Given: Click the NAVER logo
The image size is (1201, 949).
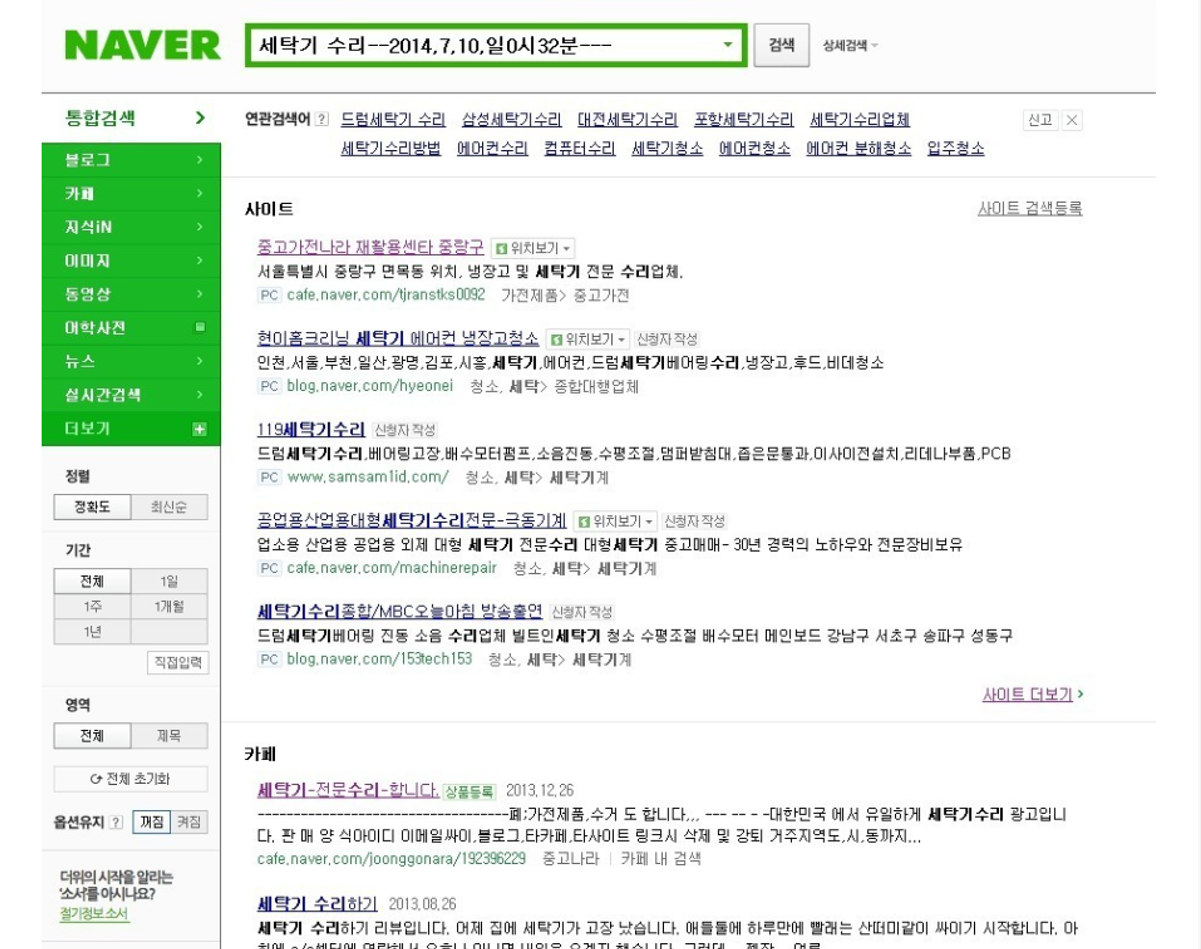Looking at the screenshot, I should tap(142, 45).
